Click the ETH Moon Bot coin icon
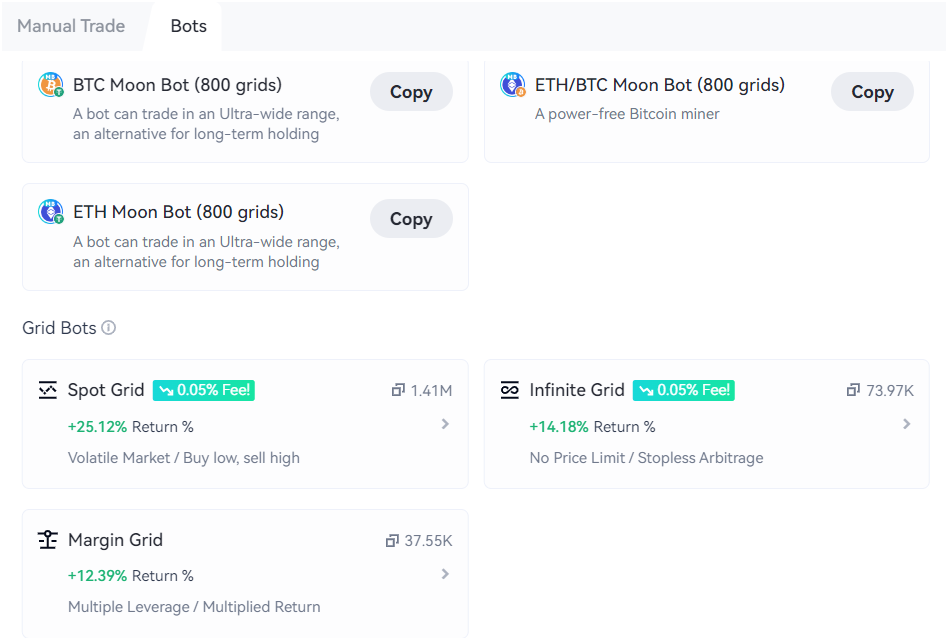948x640 pixels. coord(49,213)
